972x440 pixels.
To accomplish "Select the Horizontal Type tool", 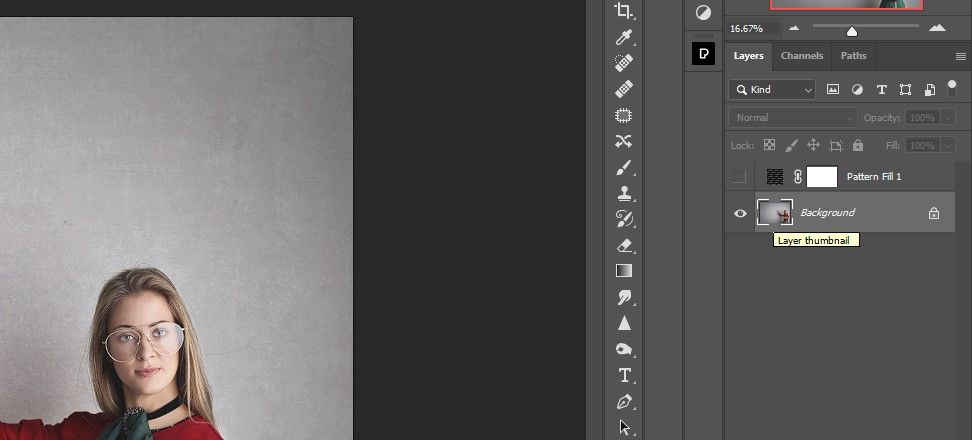I will point(624,376).
